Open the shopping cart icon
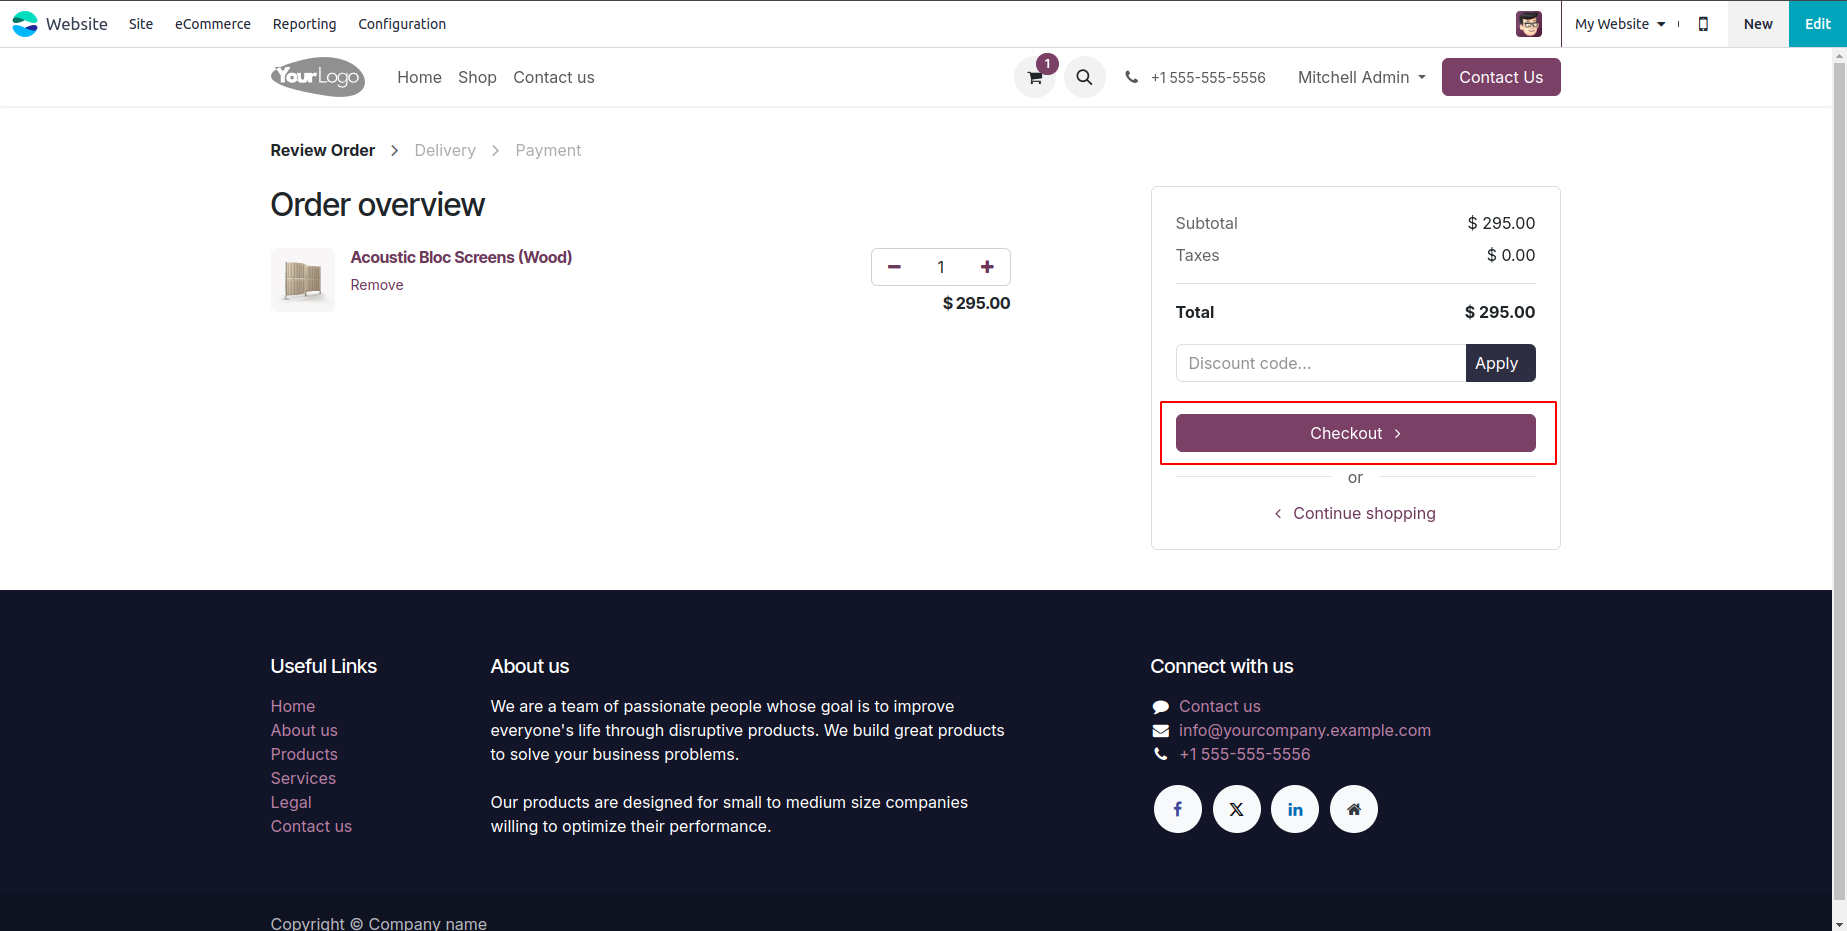 pyautogui.click(x=1035, y=78)
